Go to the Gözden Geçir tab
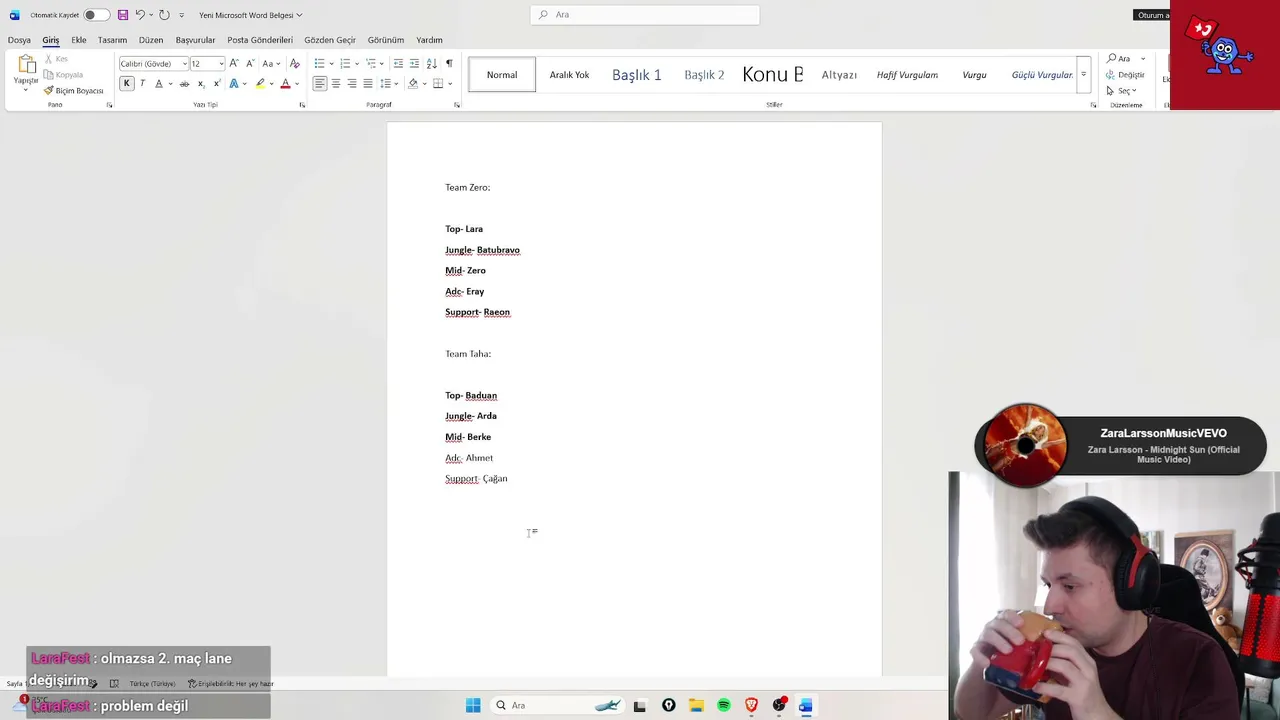This screenshot has width=1280, height=720. (330, 40)
